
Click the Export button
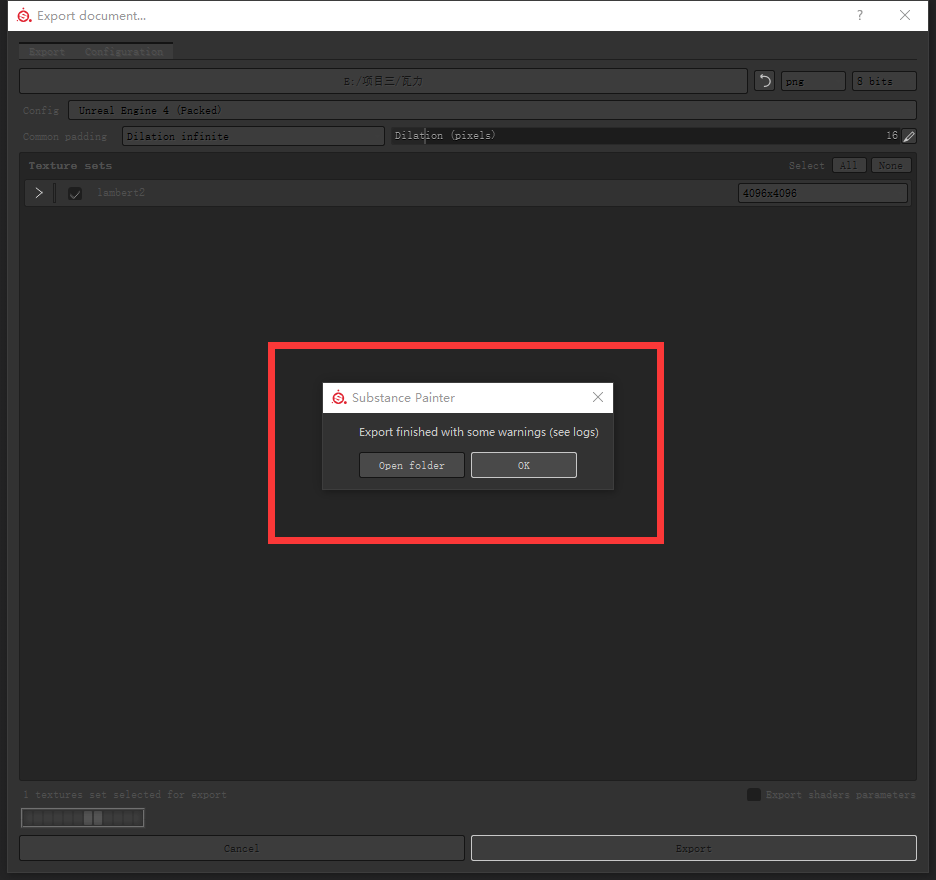point(694,848)
